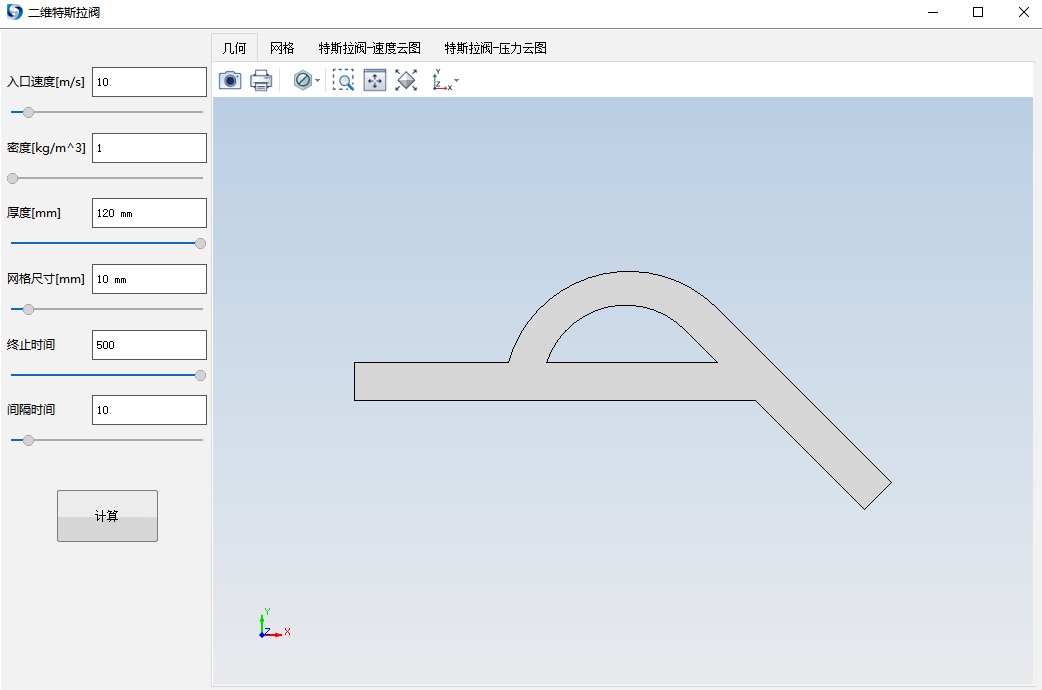Select the 几何 tab
The image size is (1042, 690).
(234, 48)
